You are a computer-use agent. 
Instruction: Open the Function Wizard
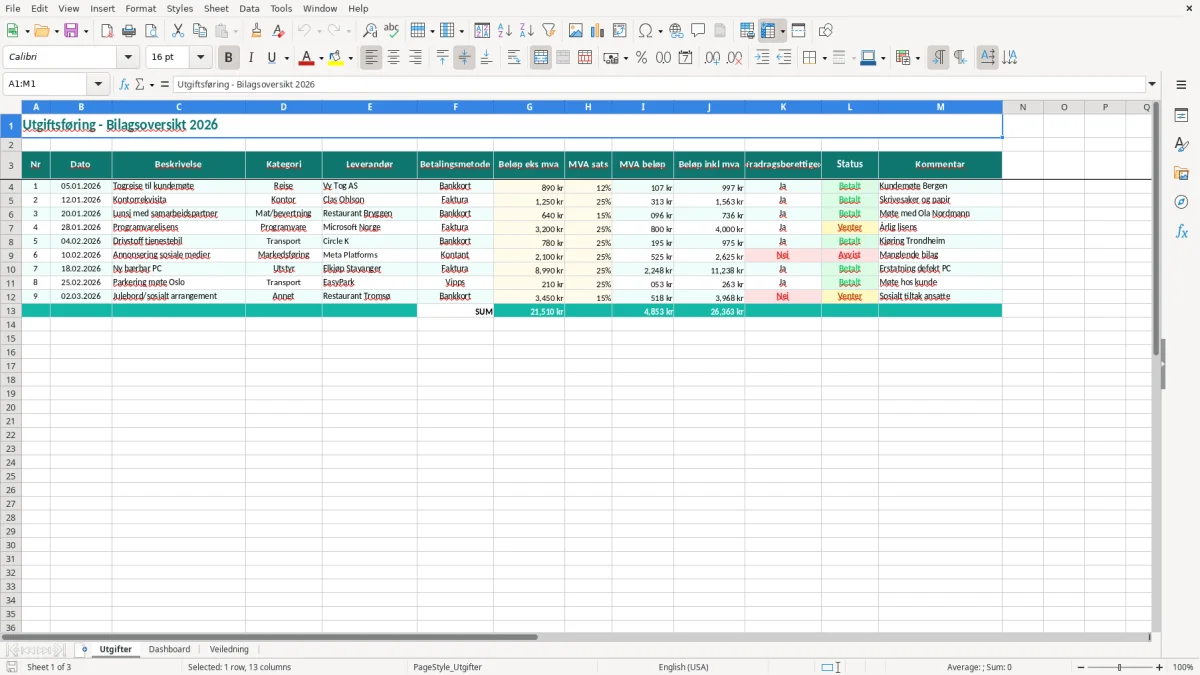[125, 84]
